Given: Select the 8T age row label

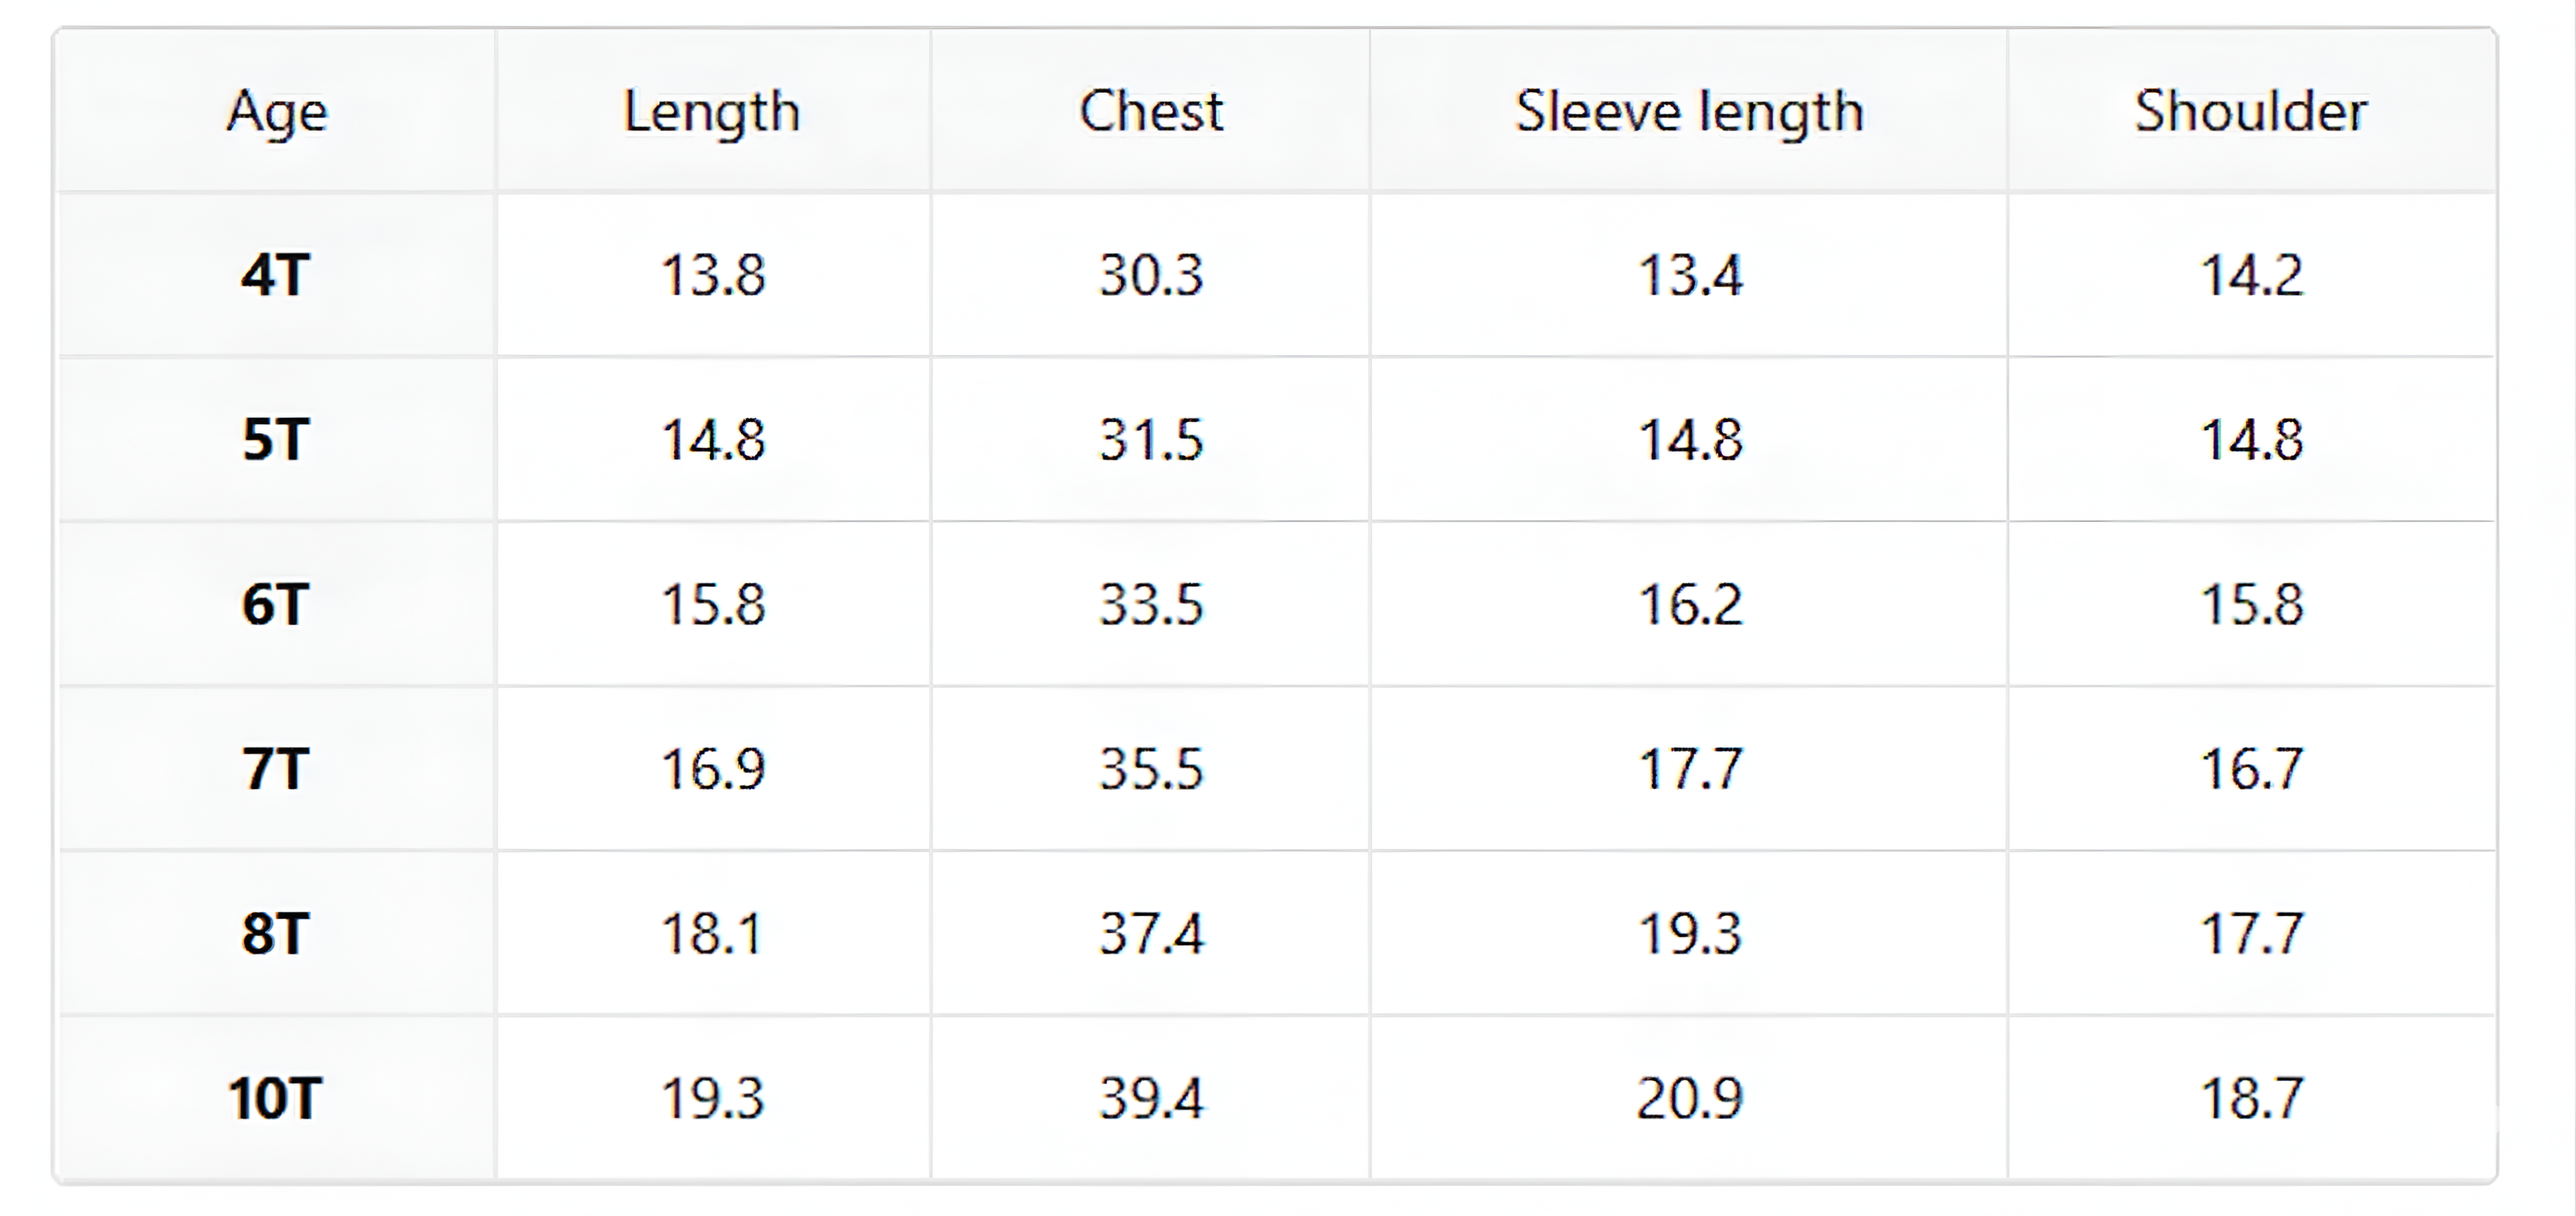Looking at the screenshot, I should [277, 934].
